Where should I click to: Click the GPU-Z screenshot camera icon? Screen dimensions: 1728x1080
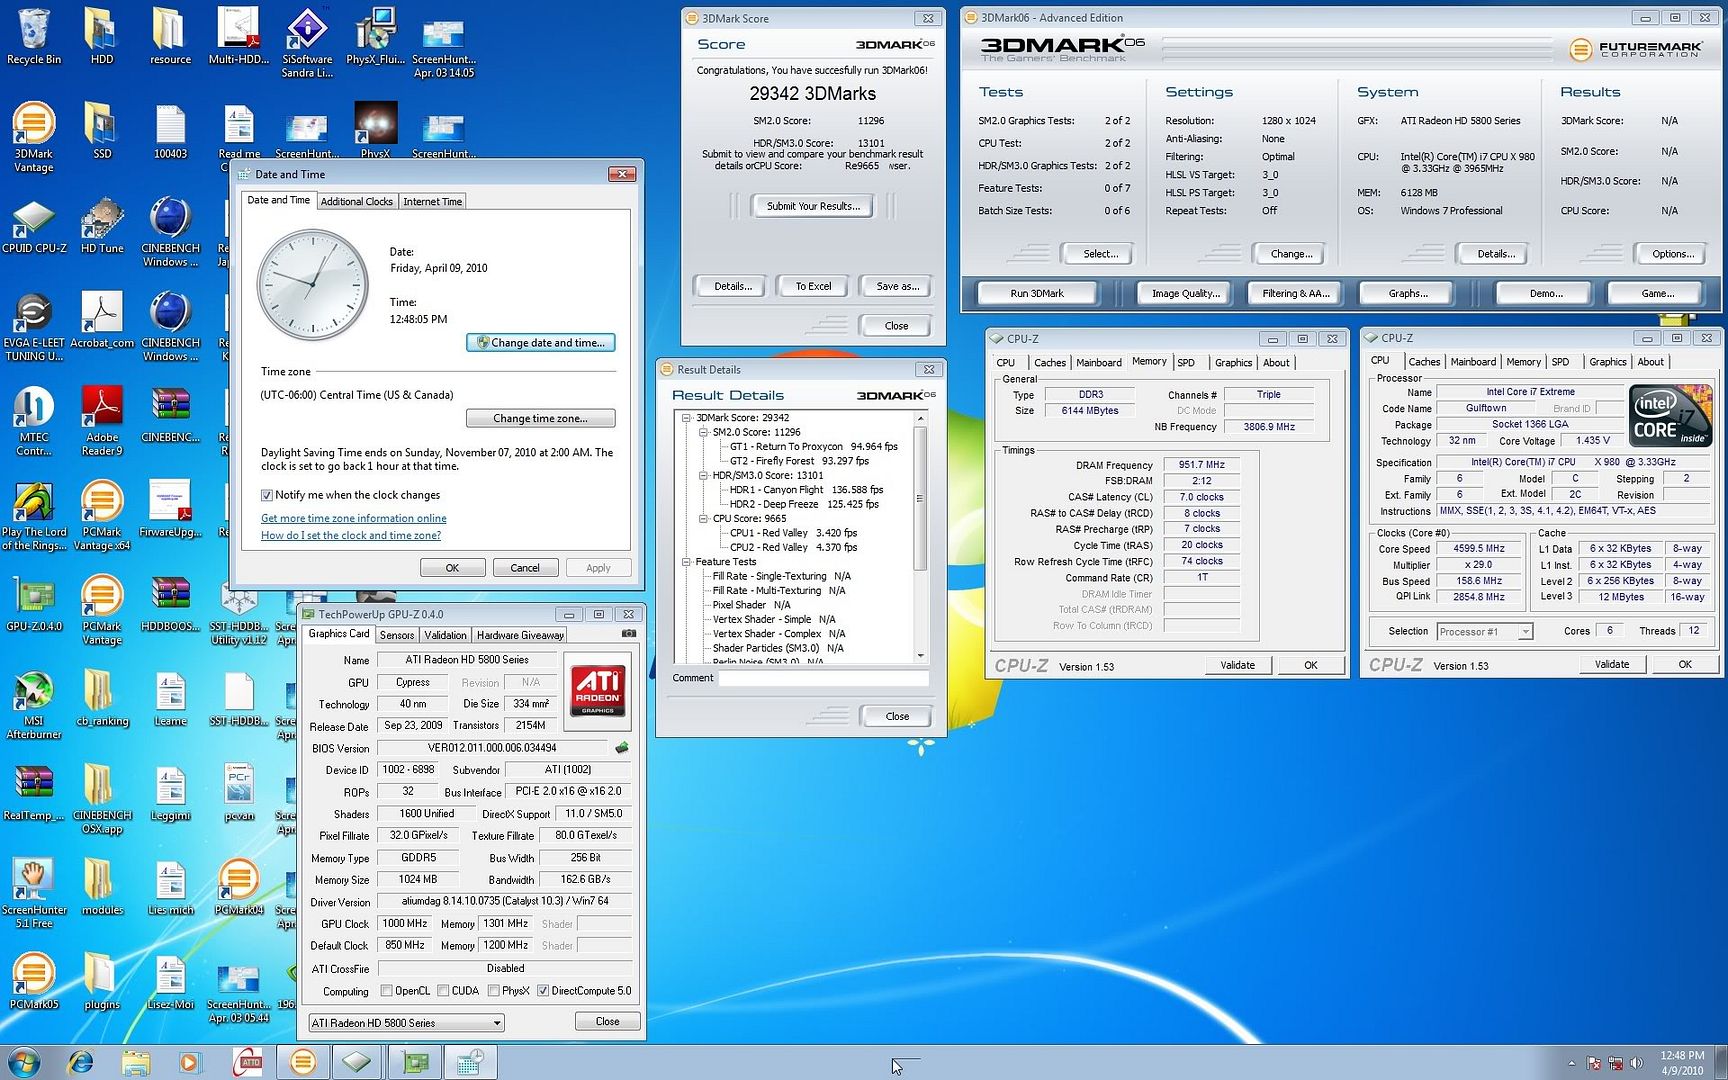pyautogui.click(x=628, y=634)
